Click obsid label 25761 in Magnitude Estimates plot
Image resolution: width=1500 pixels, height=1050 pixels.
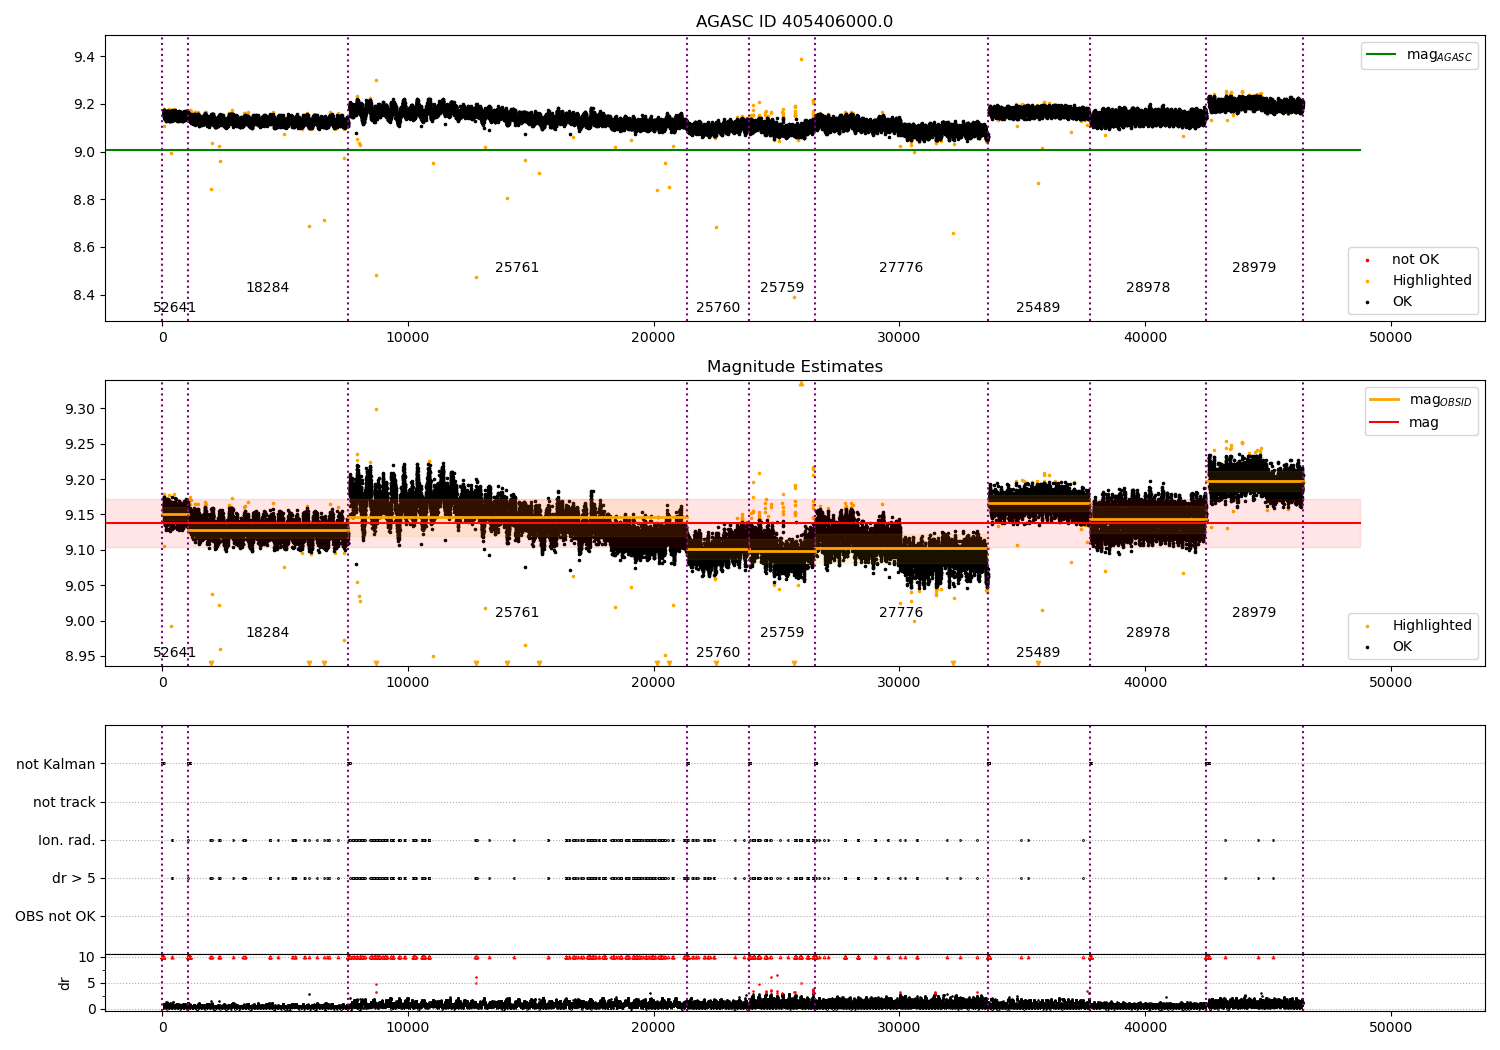point(517,613)
